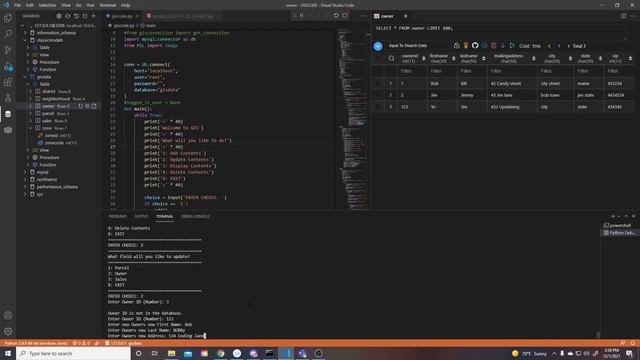The width and height of the screenshot is (640, 360).
Task: Open the Source Control view
Action: [x=8, y=50]
